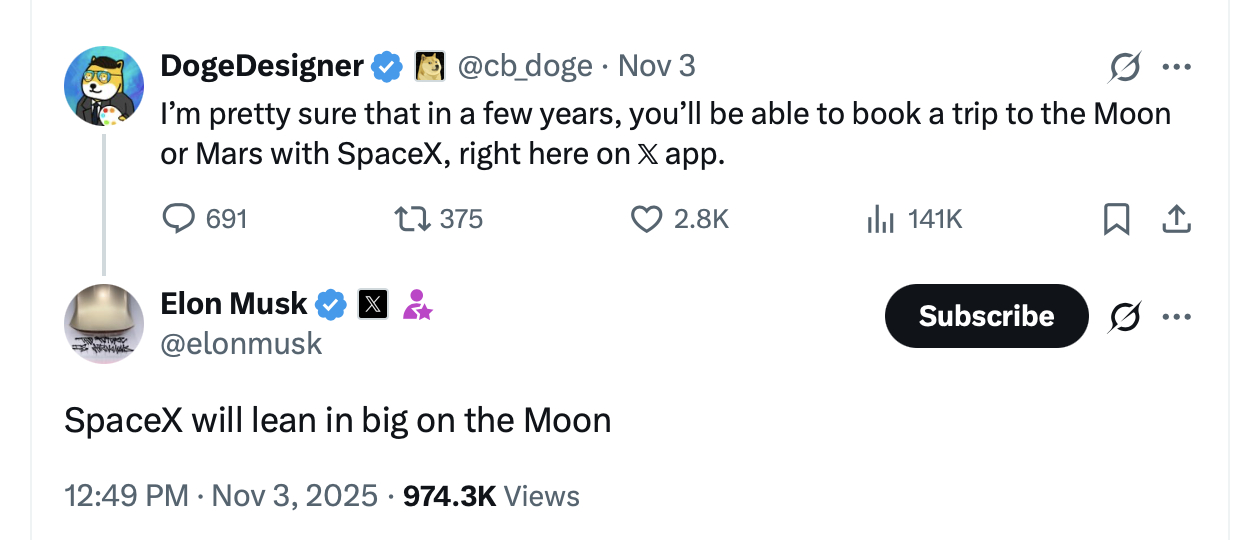Click Grok icon beside the Subscribe button
This screenshot has height=540, width=1254.
(x=1123, y=318)
